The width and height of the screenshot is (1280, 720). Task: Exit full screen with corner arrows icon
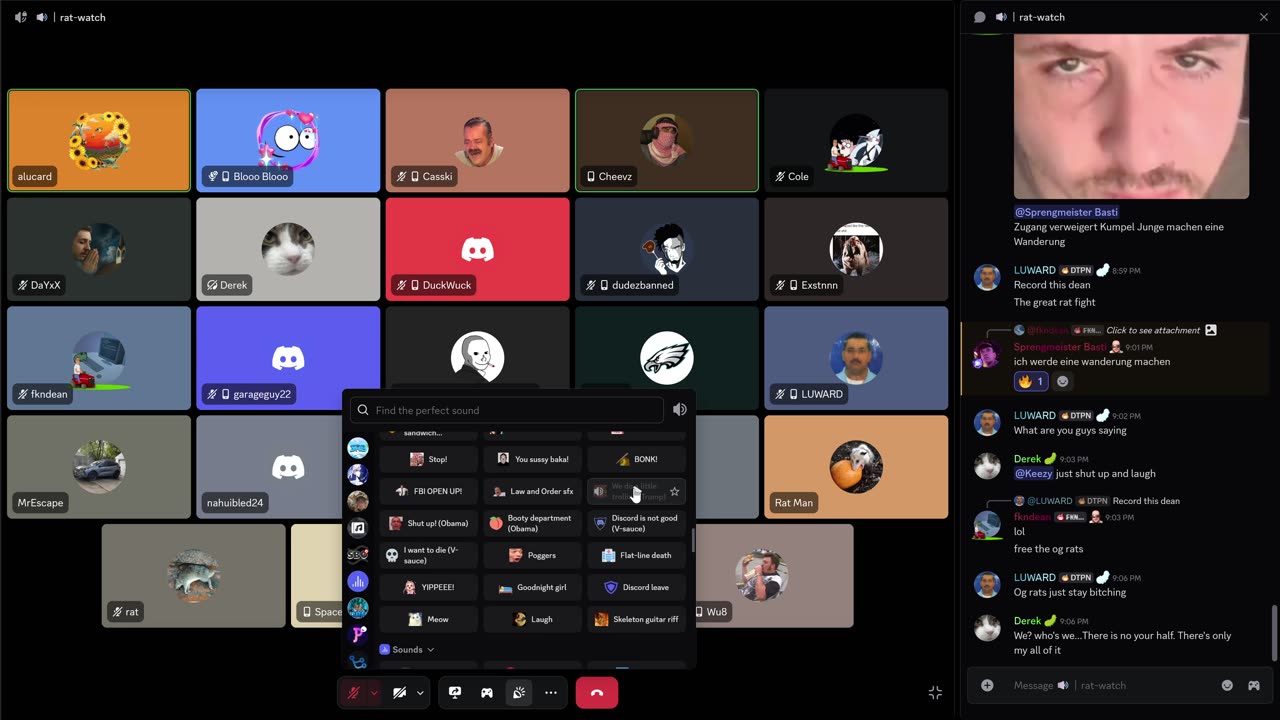[x=935, y=692]
